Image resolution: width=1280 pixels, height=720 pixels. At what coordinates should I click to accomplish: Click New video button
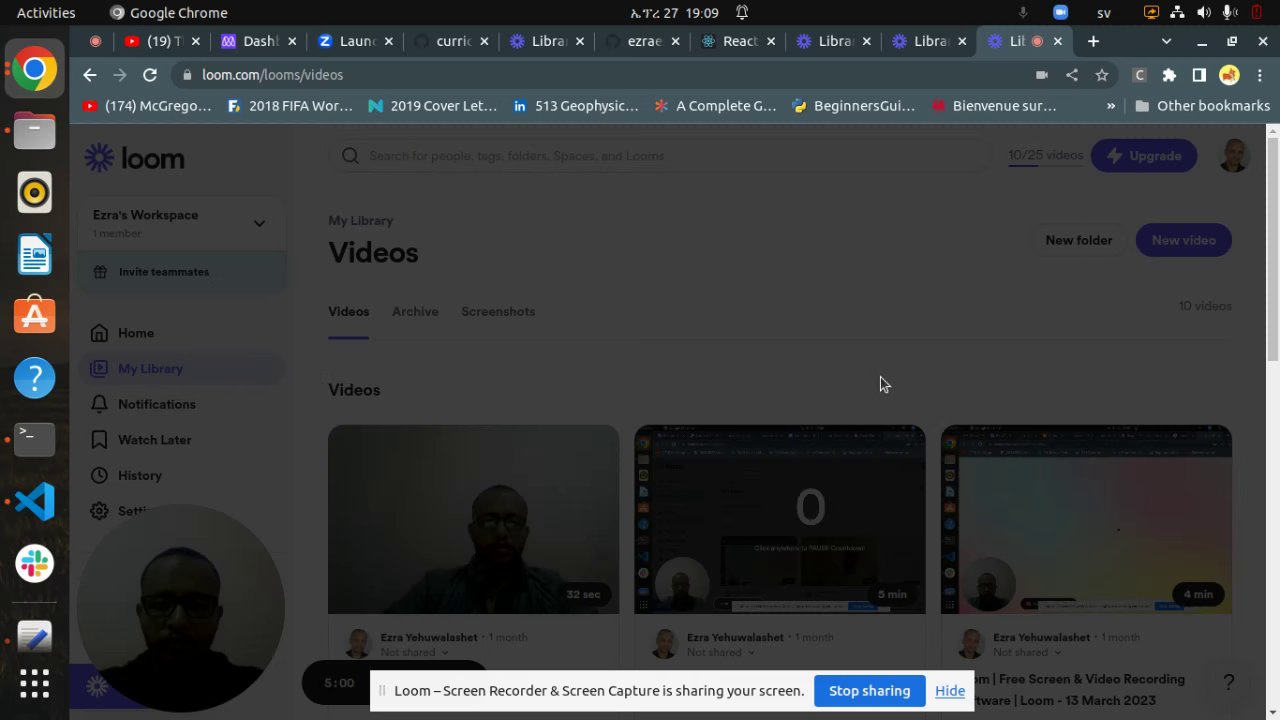[x=1183, y=240]
